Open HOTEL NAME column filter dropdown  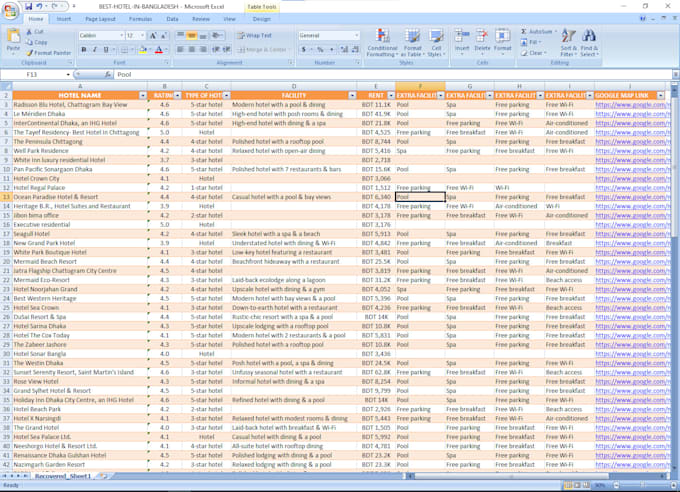pos(143,95)
